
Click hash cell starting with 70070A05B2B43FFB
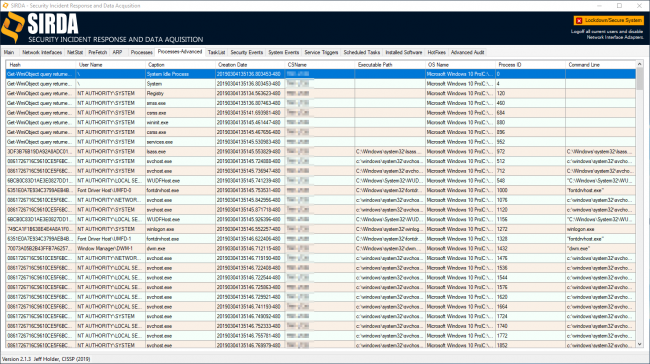41,248
